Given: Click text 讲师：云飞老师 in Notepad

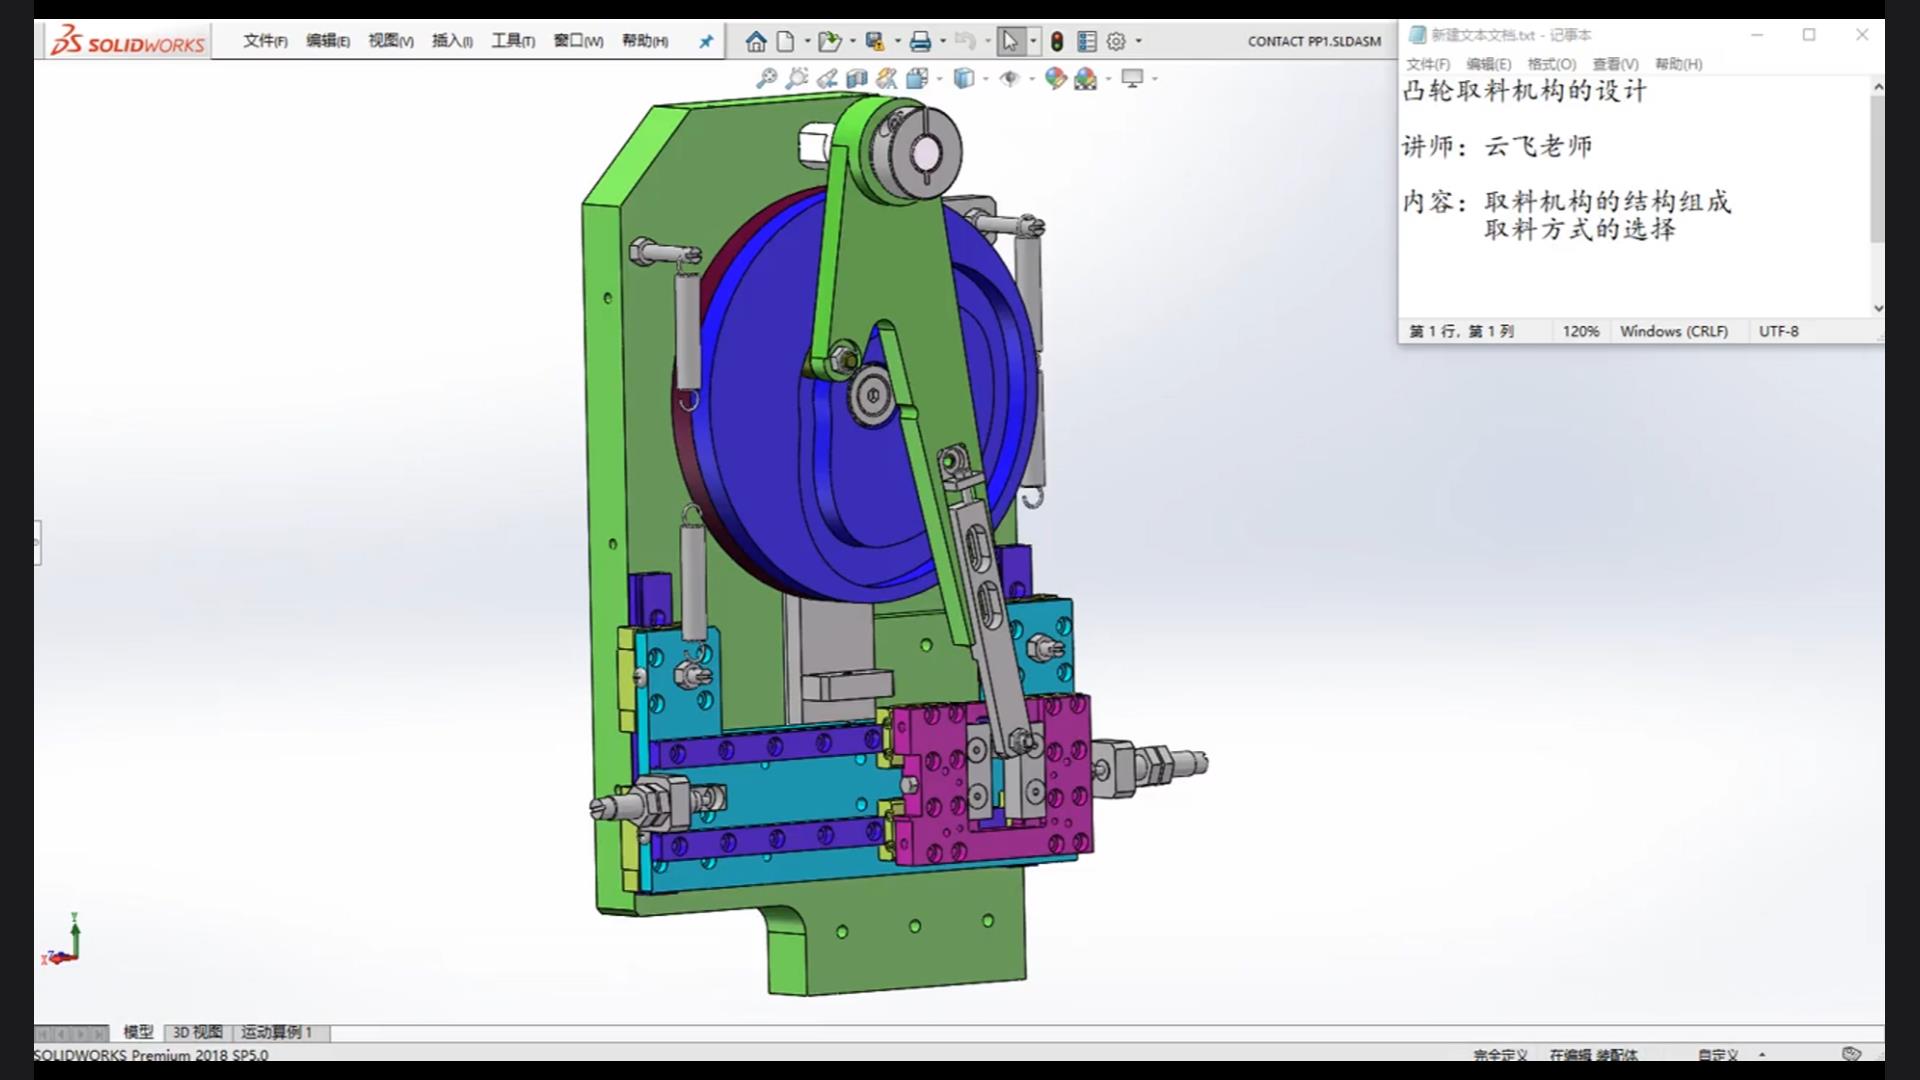Looking at the screenshot, I should (1497, 146).
